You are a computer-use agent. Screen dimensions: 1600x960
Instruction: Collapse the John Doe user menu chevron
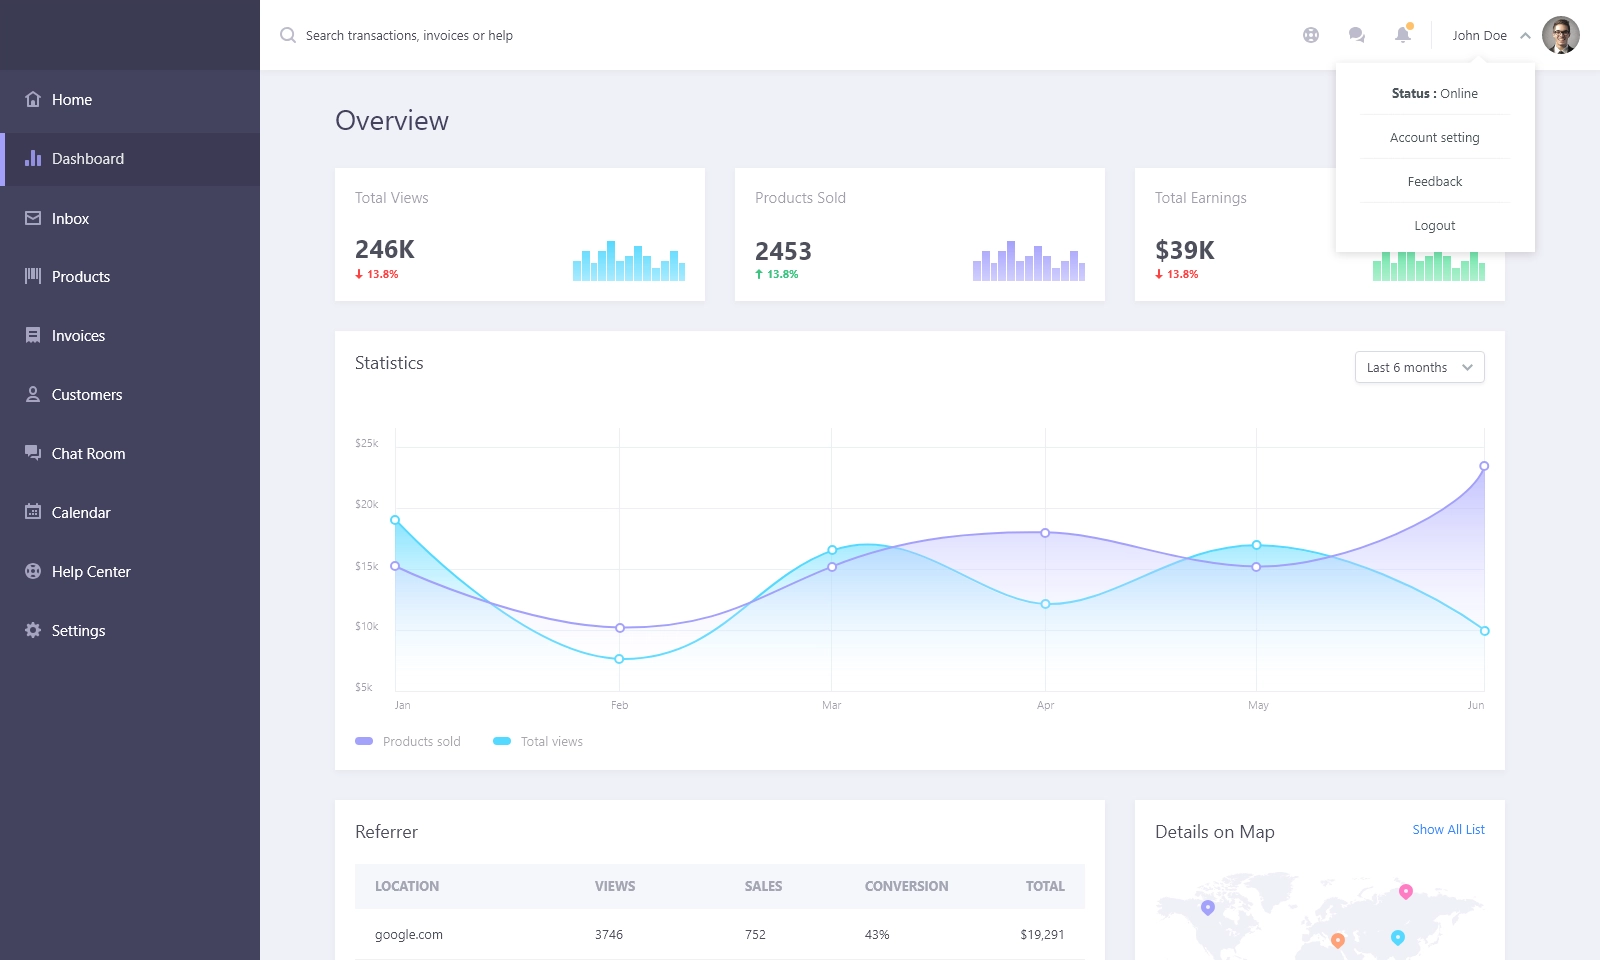coord(1525,36)
